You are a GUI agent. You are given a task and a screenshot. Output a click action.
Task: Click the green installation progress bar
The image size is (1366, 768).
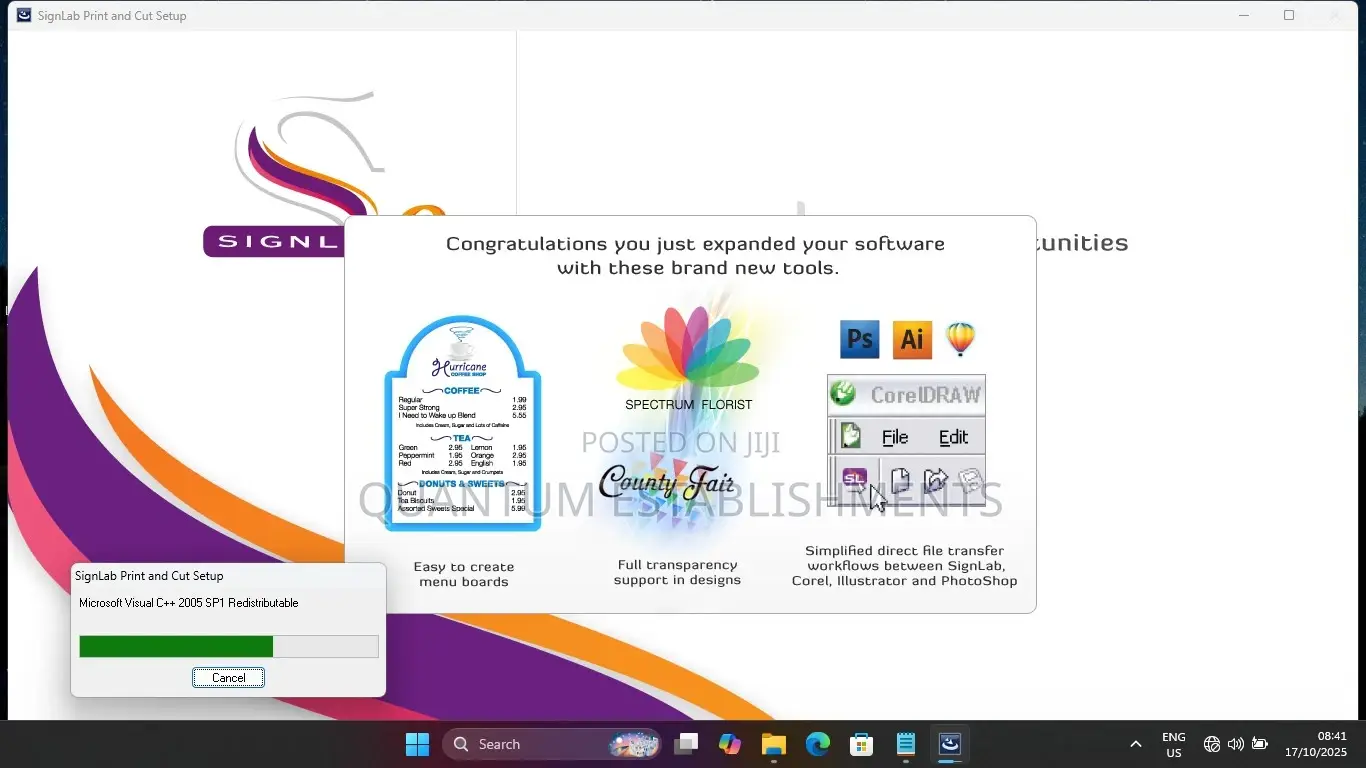tap(228, 646)
